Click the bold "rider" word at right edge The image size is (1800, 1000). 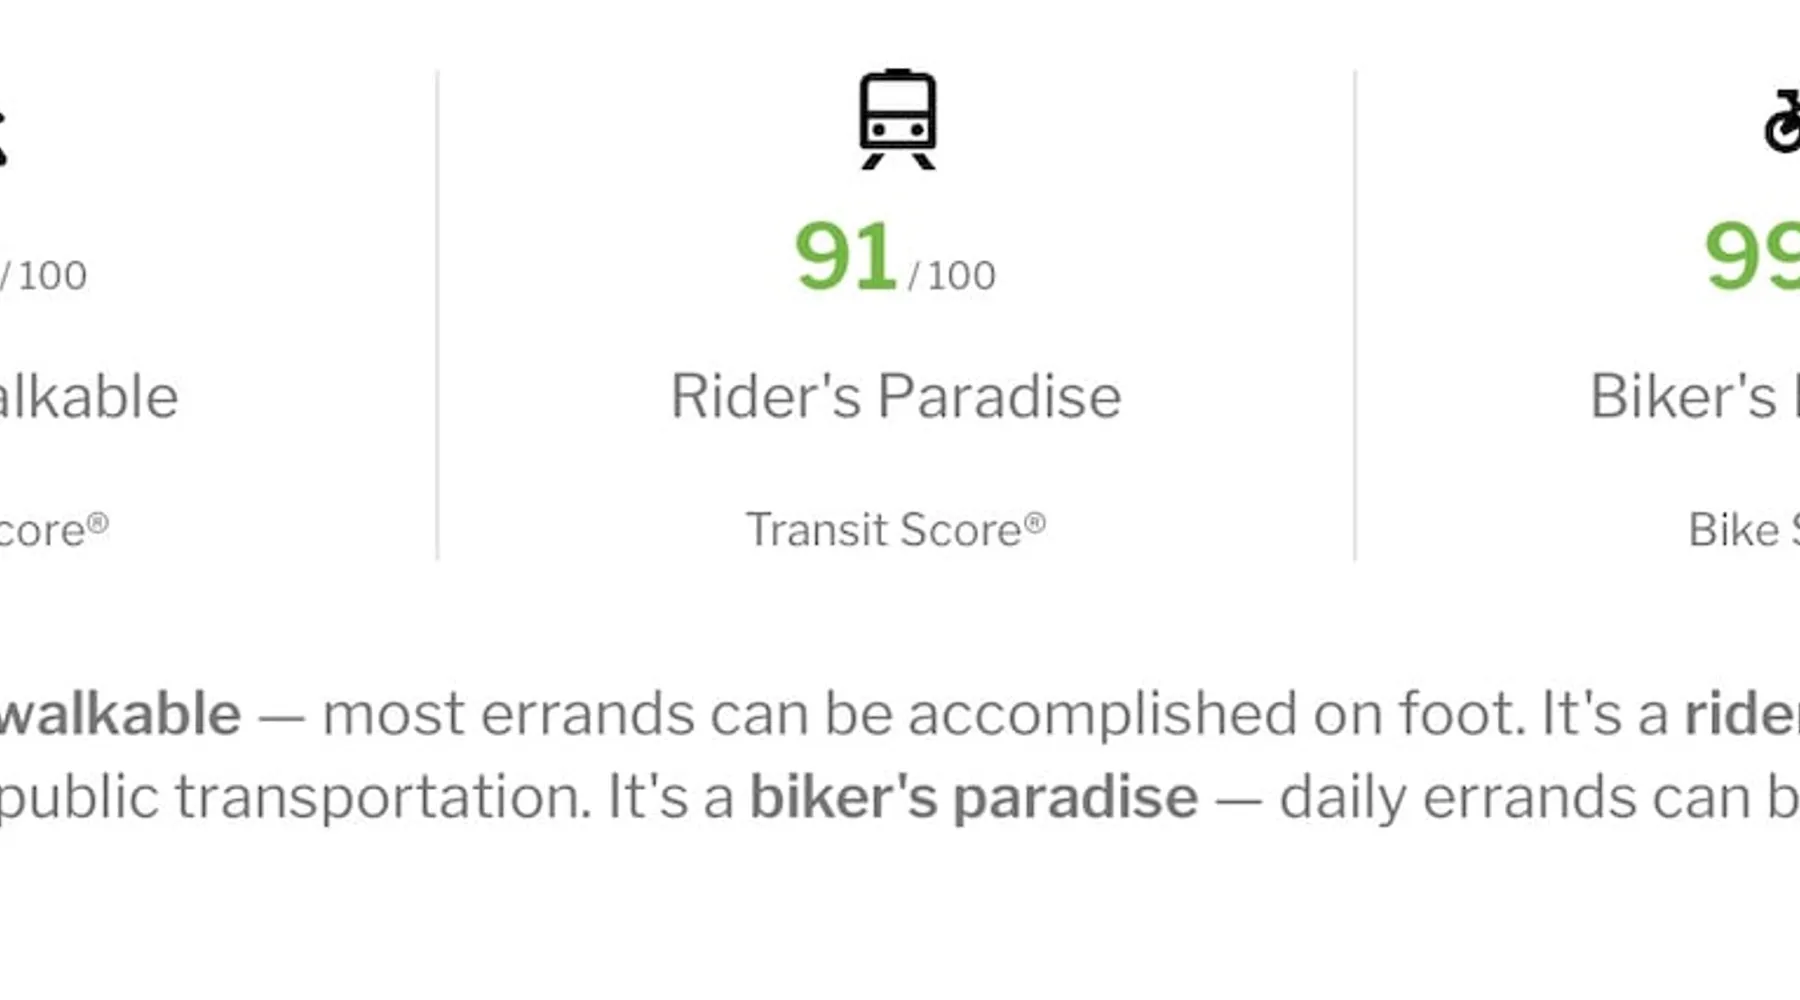coord(1742,714)
